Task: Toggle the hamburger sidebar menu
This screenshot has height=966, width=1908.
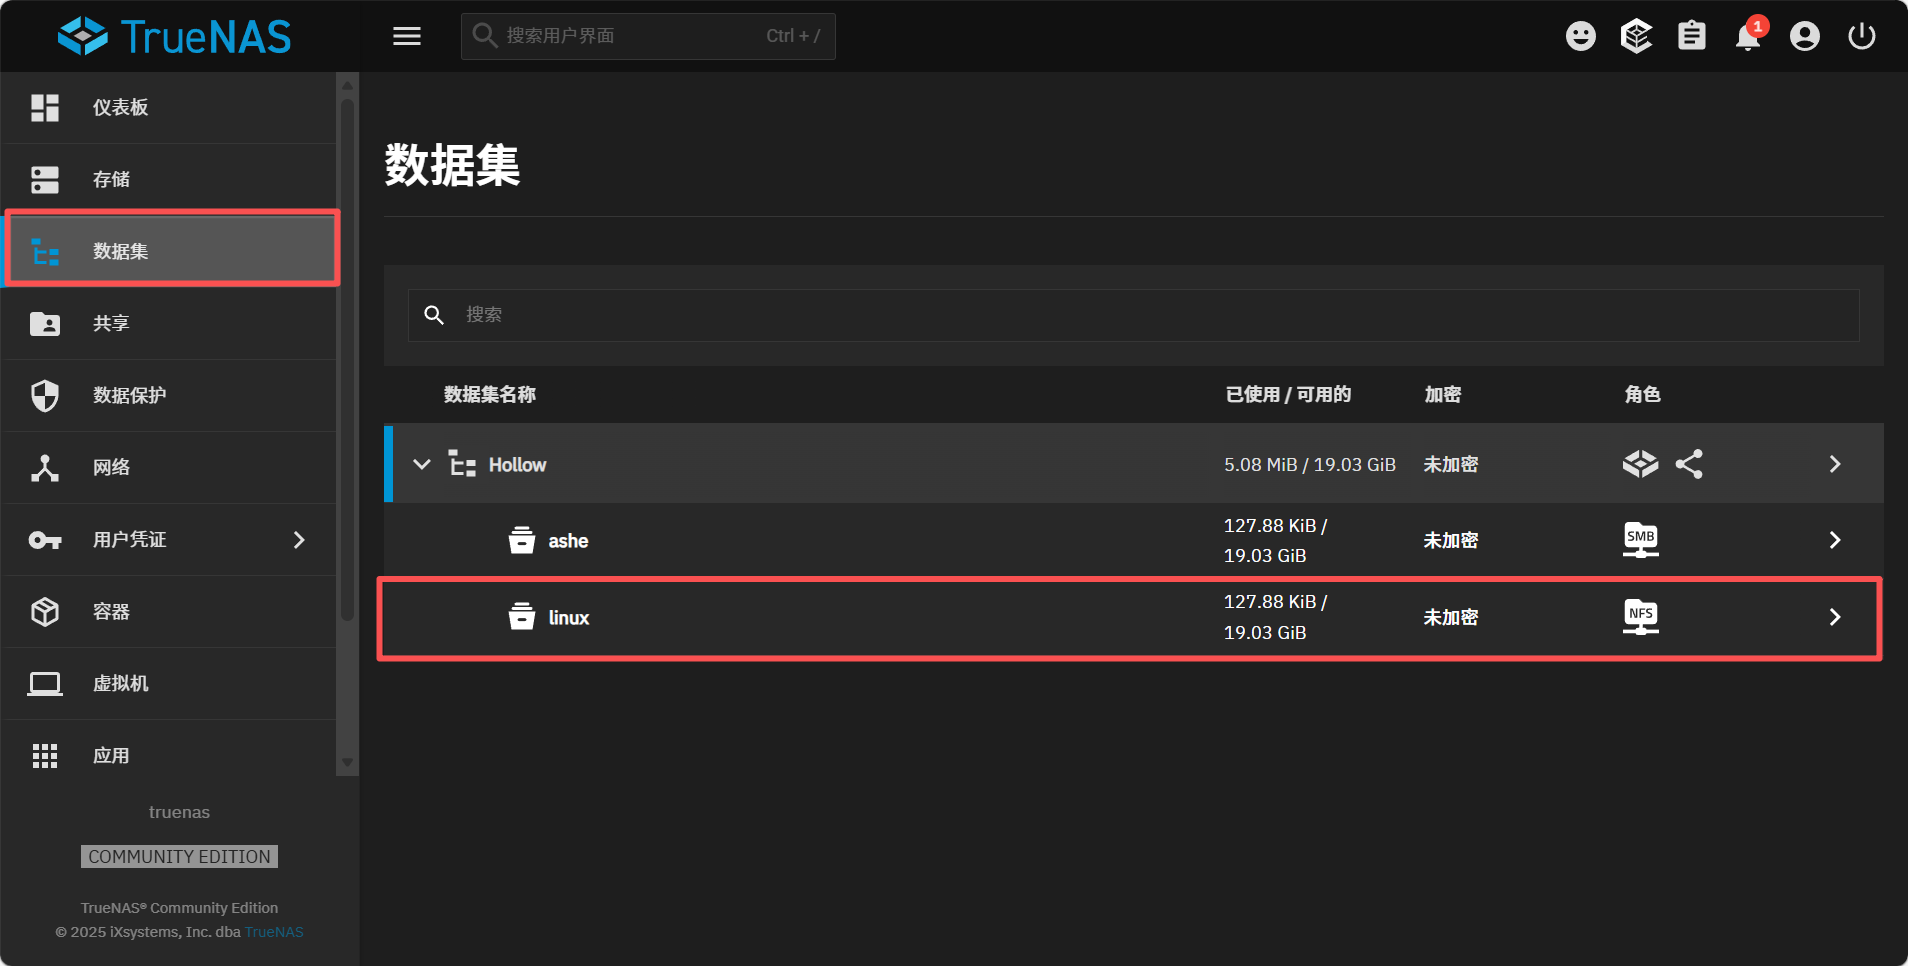Action: (406, 36)
